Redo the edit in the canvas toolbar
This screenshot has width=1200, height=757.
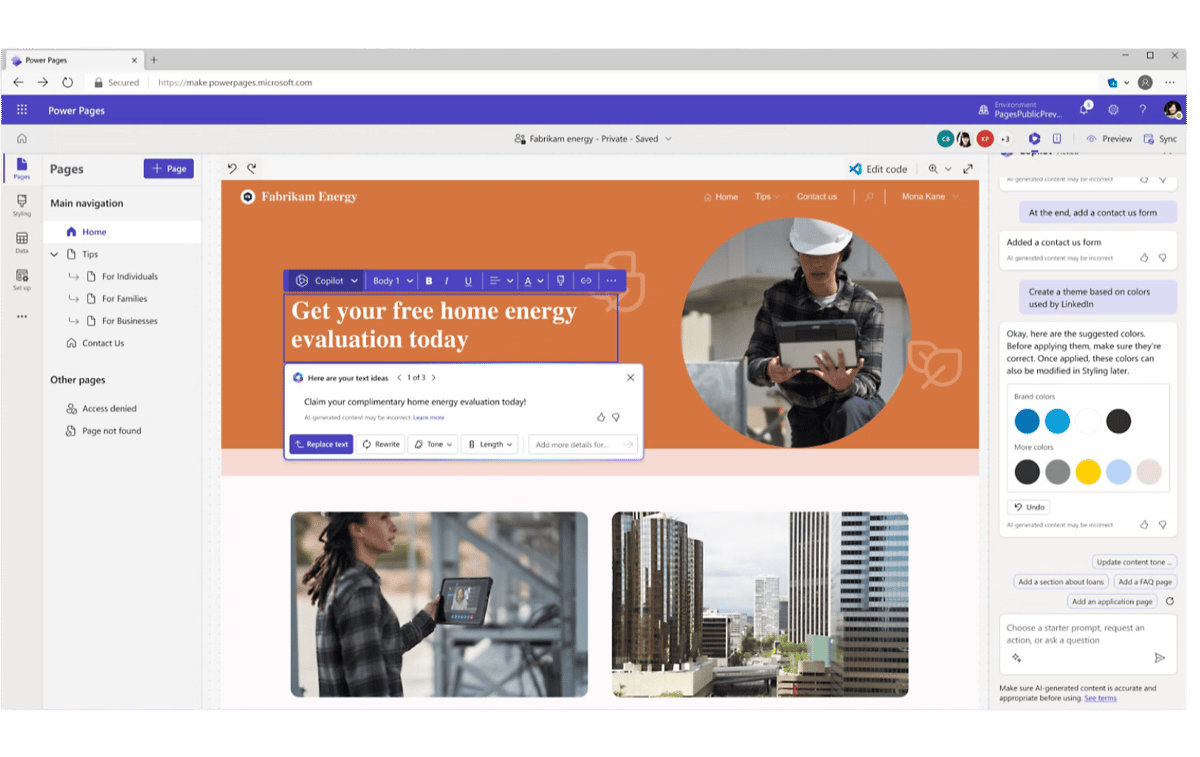(x=252, y=169)
